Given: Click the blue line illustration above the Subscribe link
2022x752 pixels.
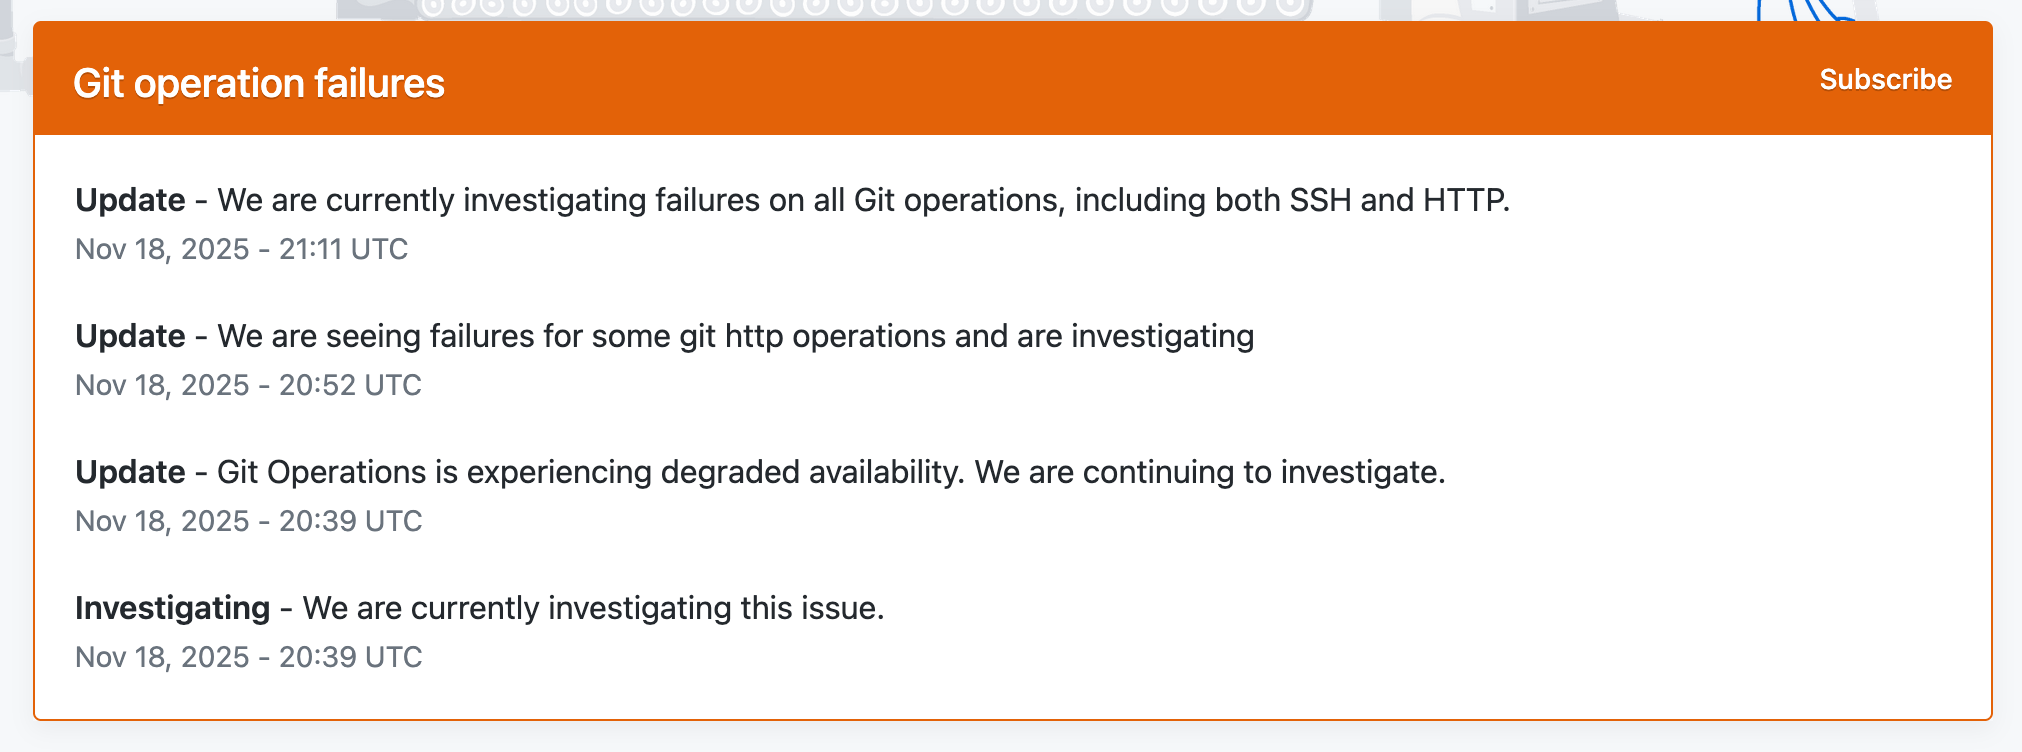Looking at the screenshot, I should [1810, 12].
